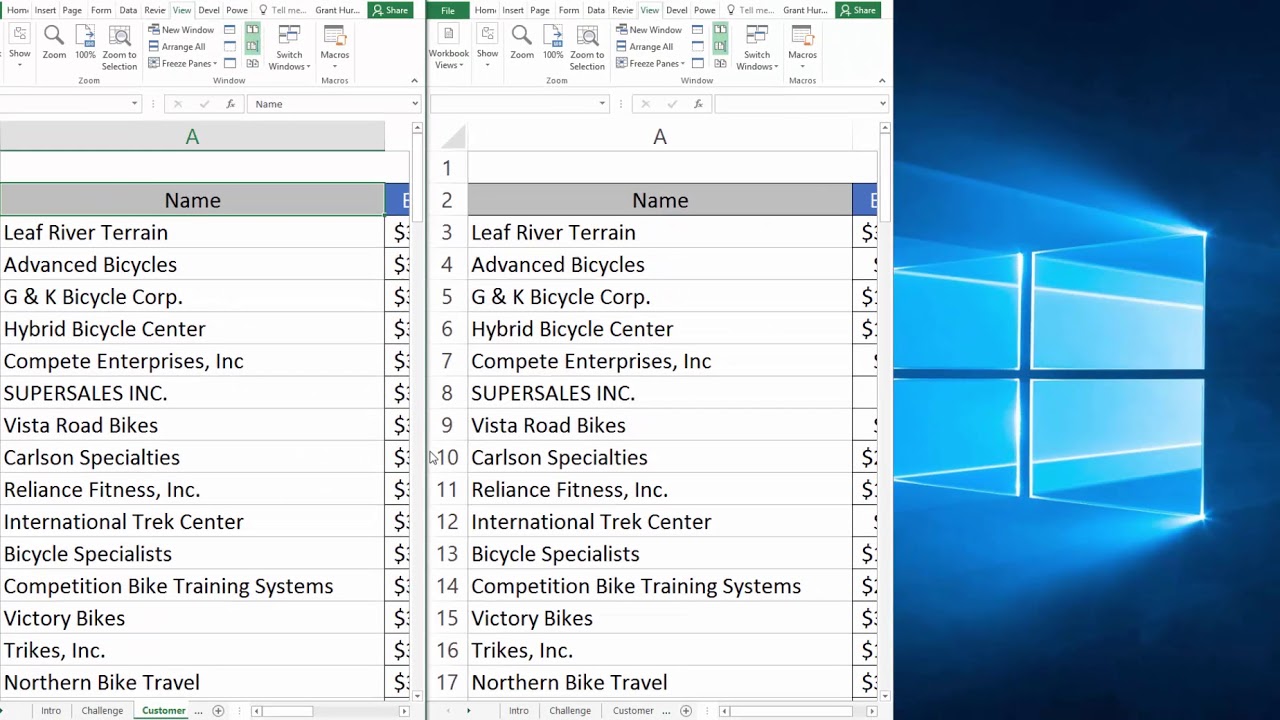This screenshot has width=1280, height=720.
Task: Click Zoom to Selection in left window
Action: click(119, 47)
